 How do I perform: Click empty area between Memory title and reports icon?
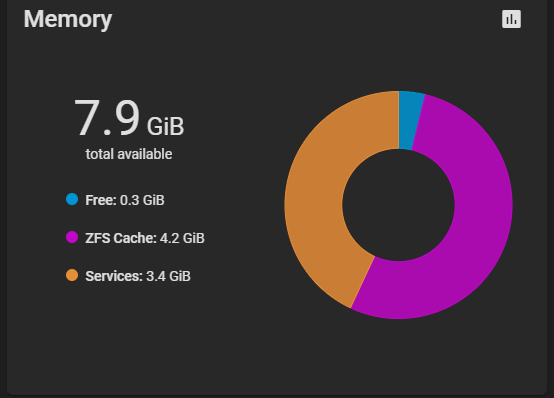(304, 19)
